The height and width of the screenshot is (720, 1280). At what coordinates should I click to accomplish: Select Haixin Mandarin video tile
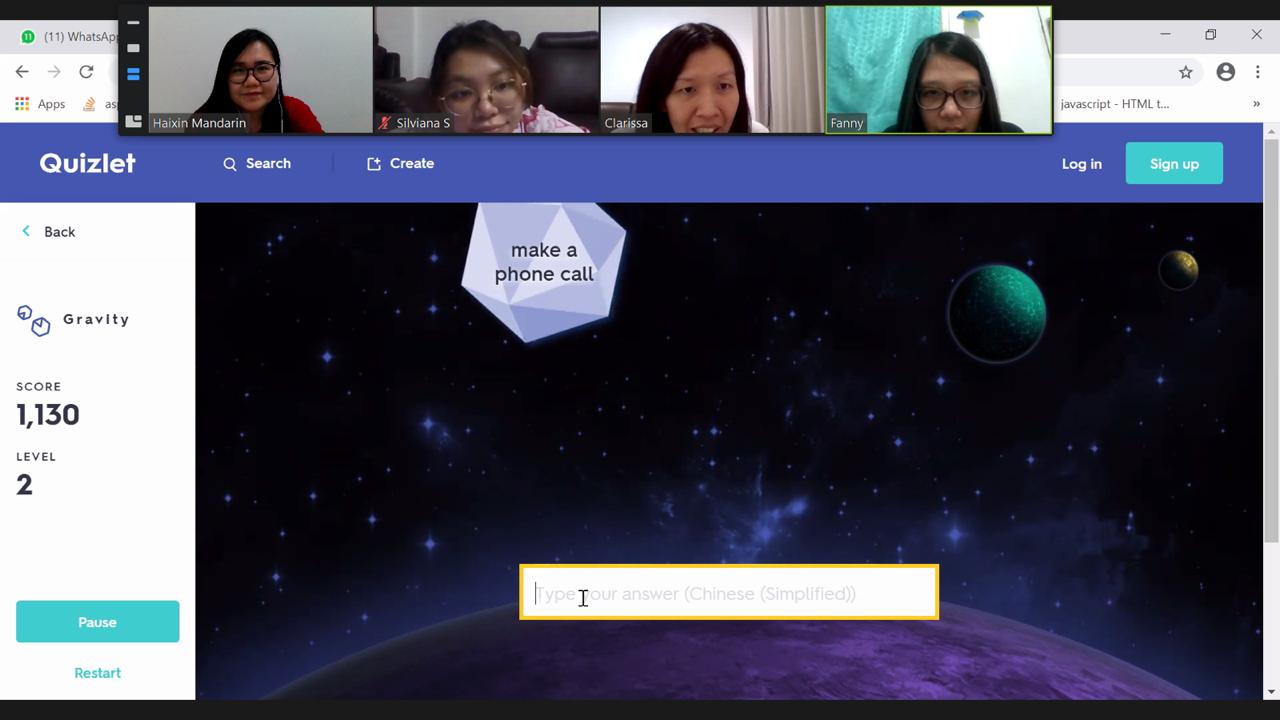click(260, 70)
